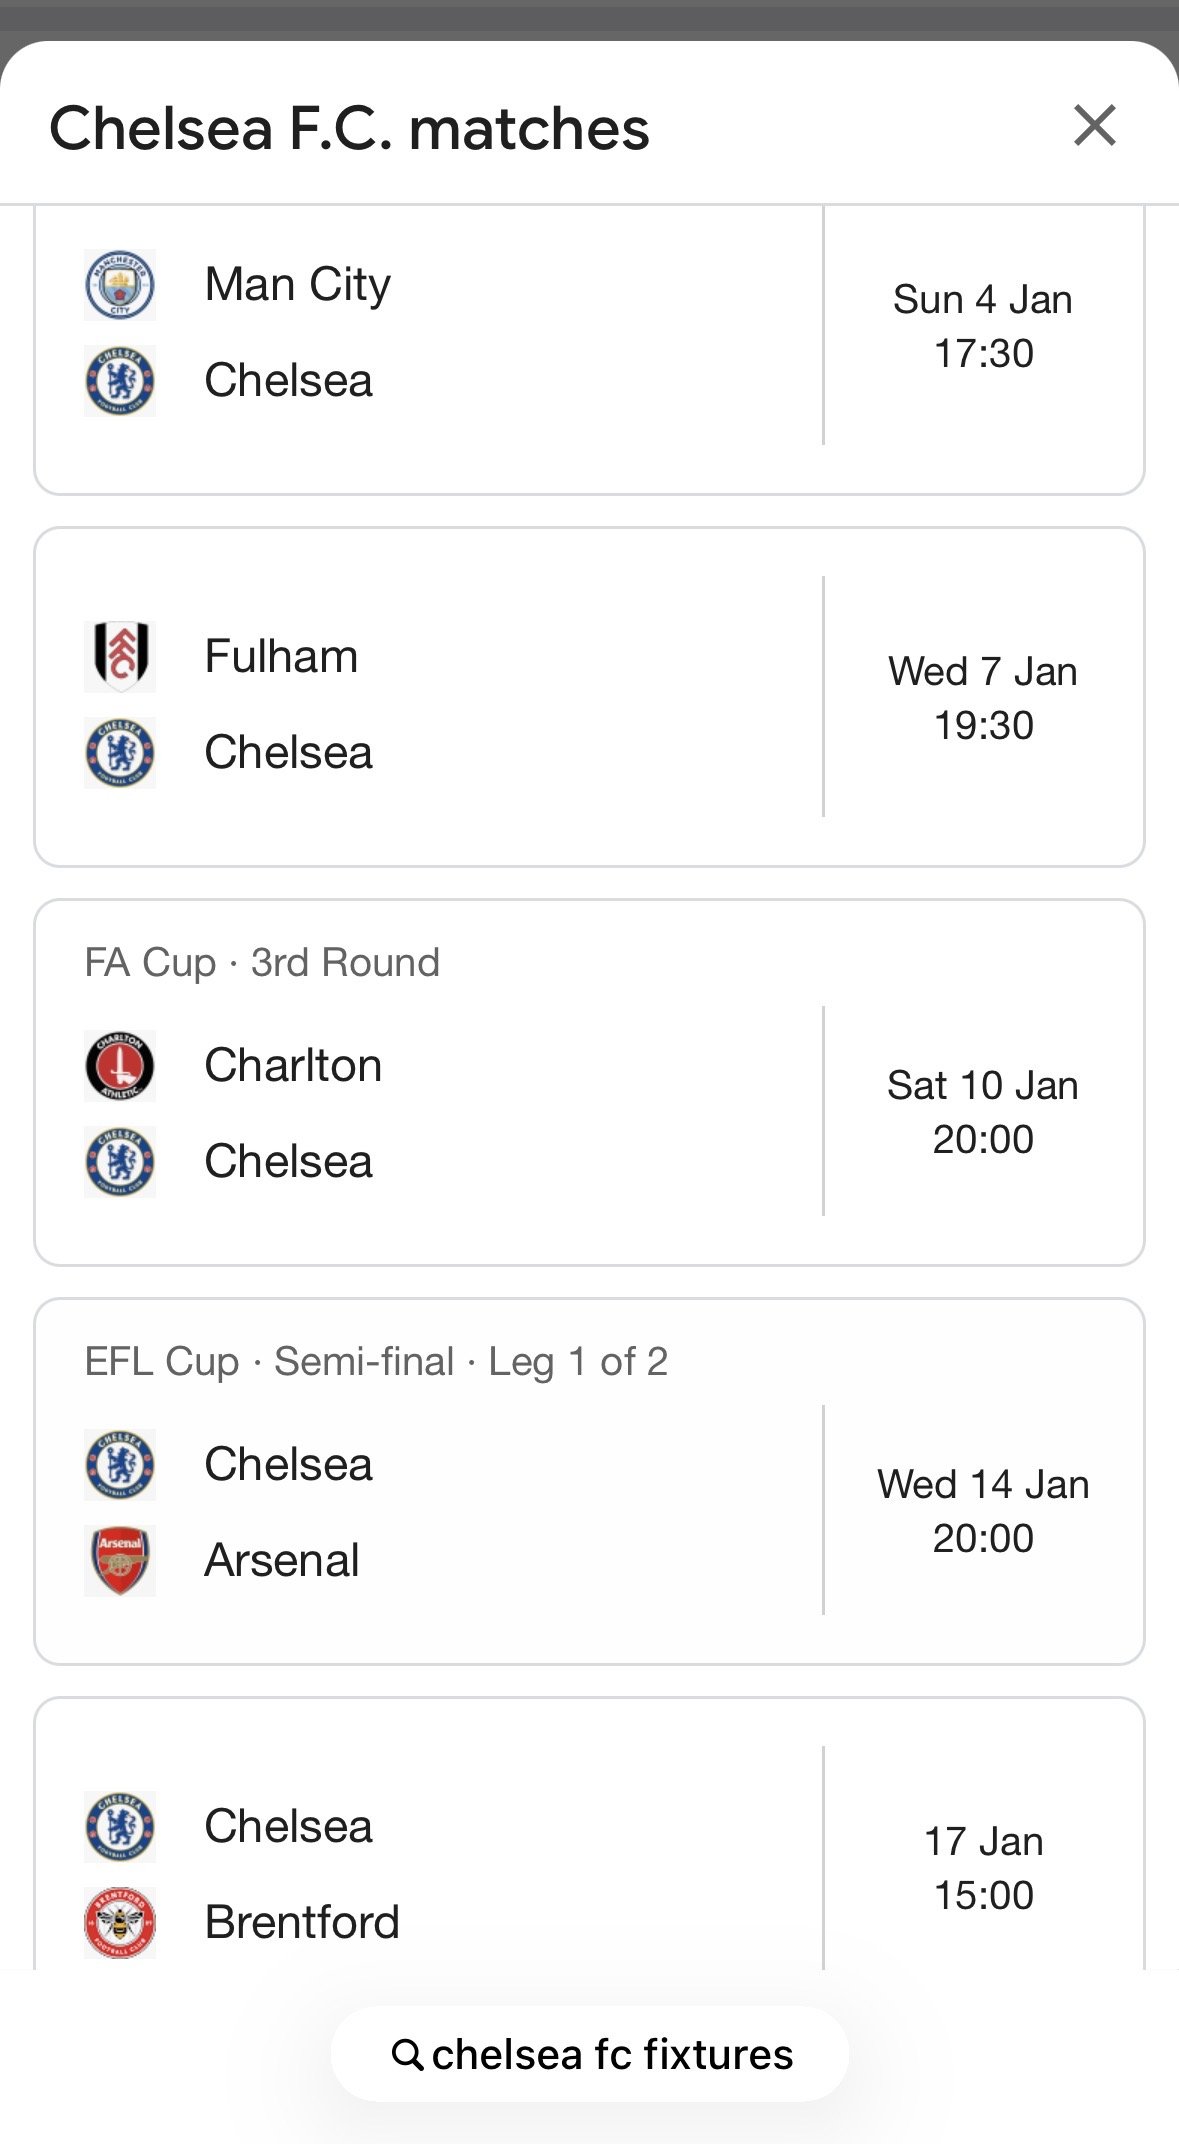Open EFL Cup Semi-final Leg 1 label

click(x=376, y=1362)
